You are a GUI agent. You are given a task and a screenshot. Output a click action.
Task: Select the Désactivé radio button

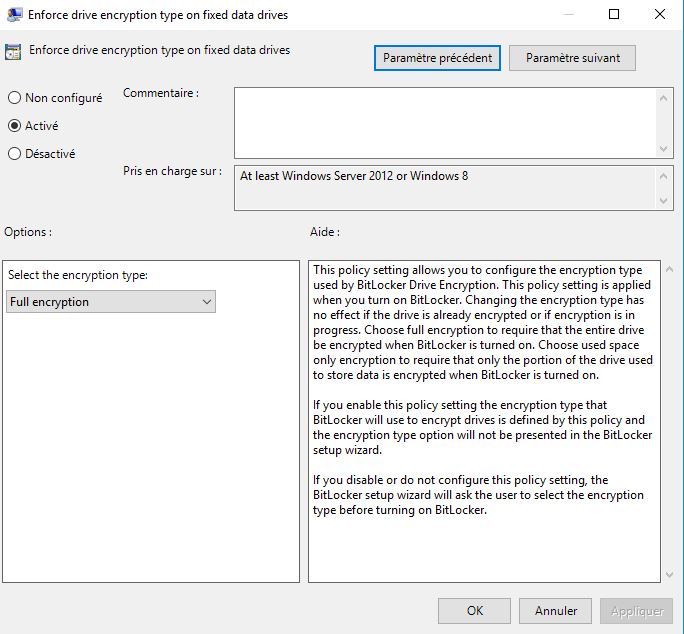[14, 154]
